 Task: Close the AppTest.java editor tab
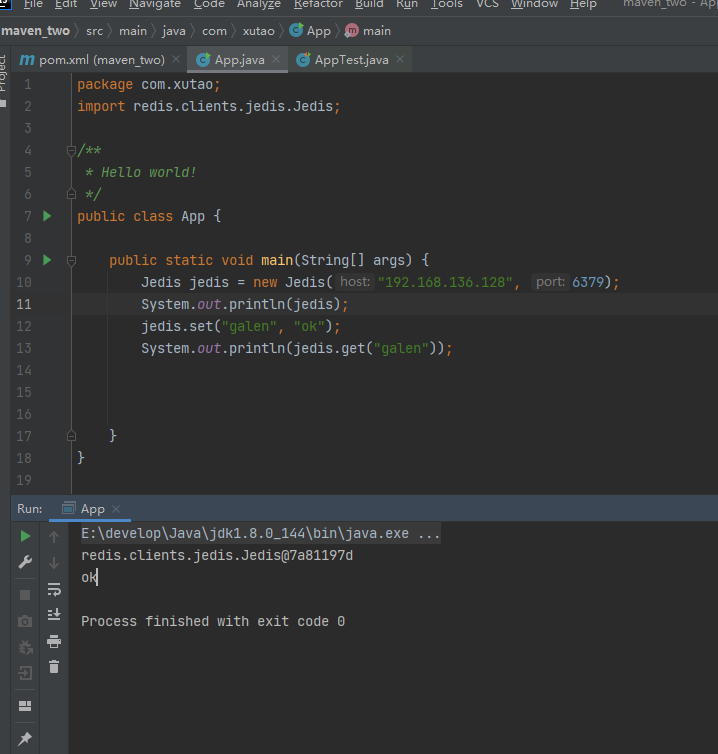(400, 59)
